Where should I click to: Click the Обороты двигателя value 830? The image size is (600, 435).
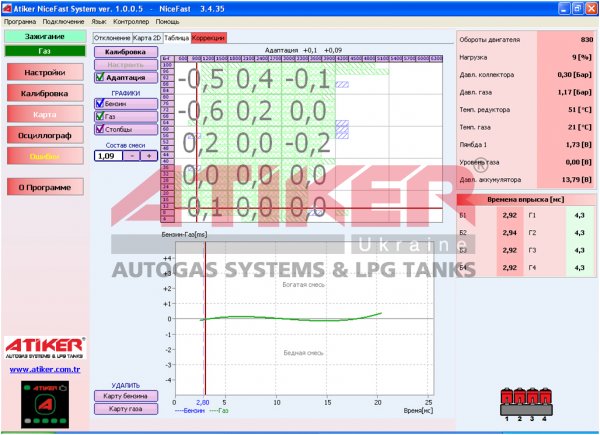pos(587,39)
